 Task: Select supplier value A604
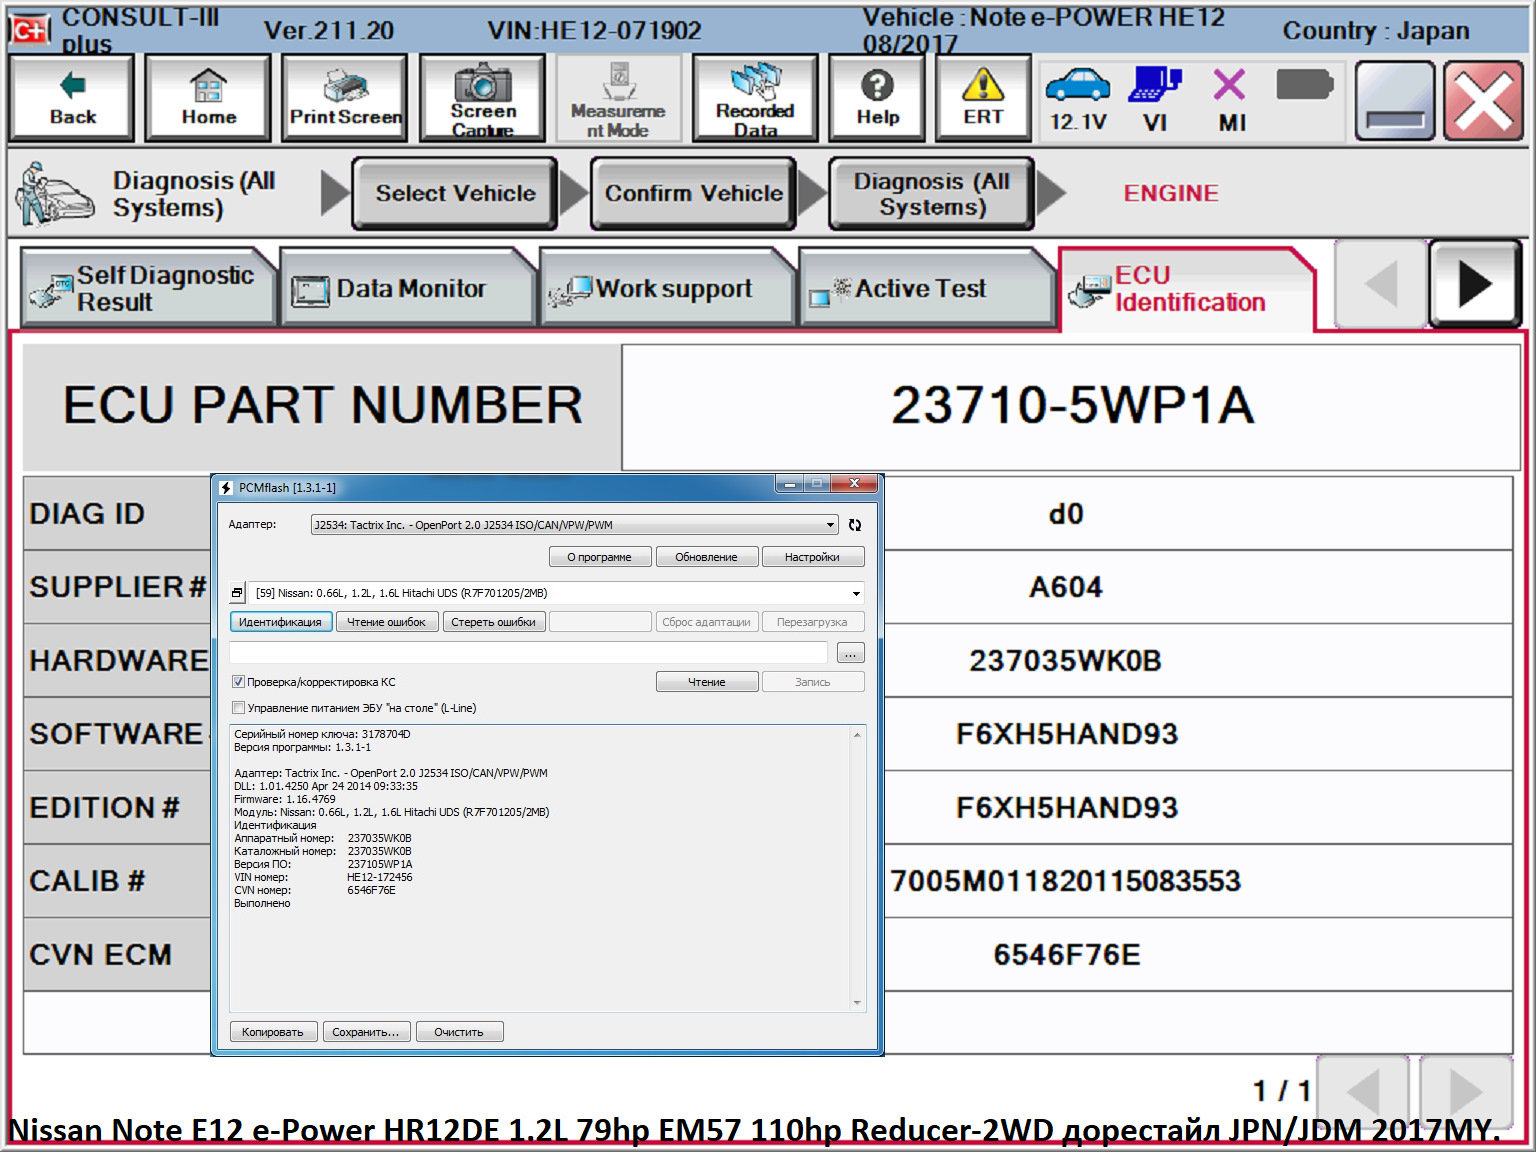click(1066, 587)
